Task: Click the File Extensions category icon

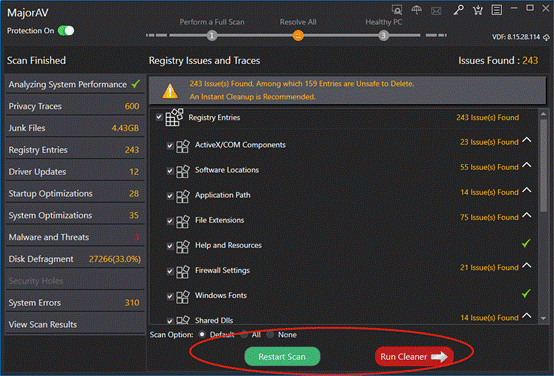Action: (x=183, y=221)
